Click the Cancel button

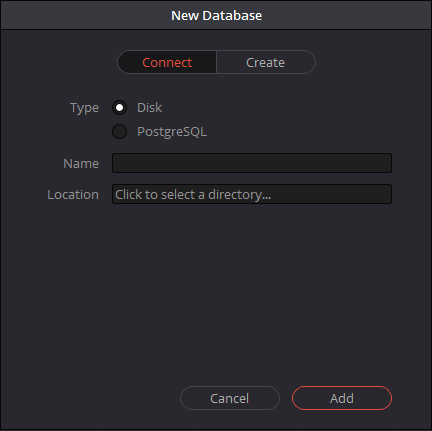click(230, 398)
